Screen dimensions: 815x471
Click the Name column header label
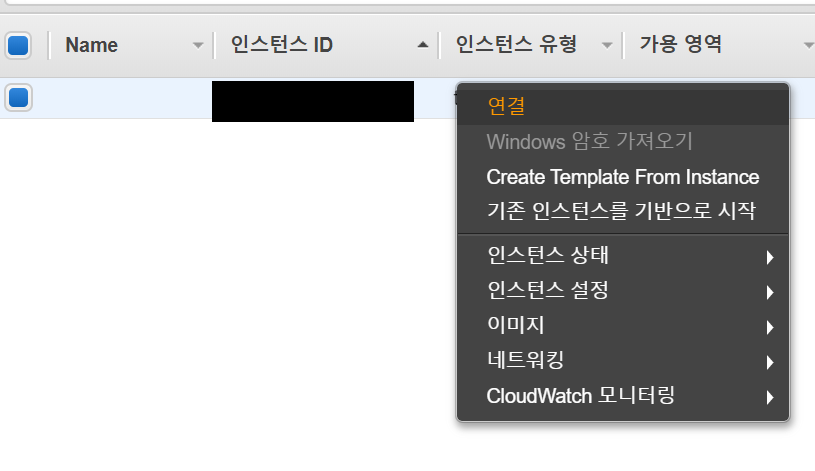click(x=91, y=45)
